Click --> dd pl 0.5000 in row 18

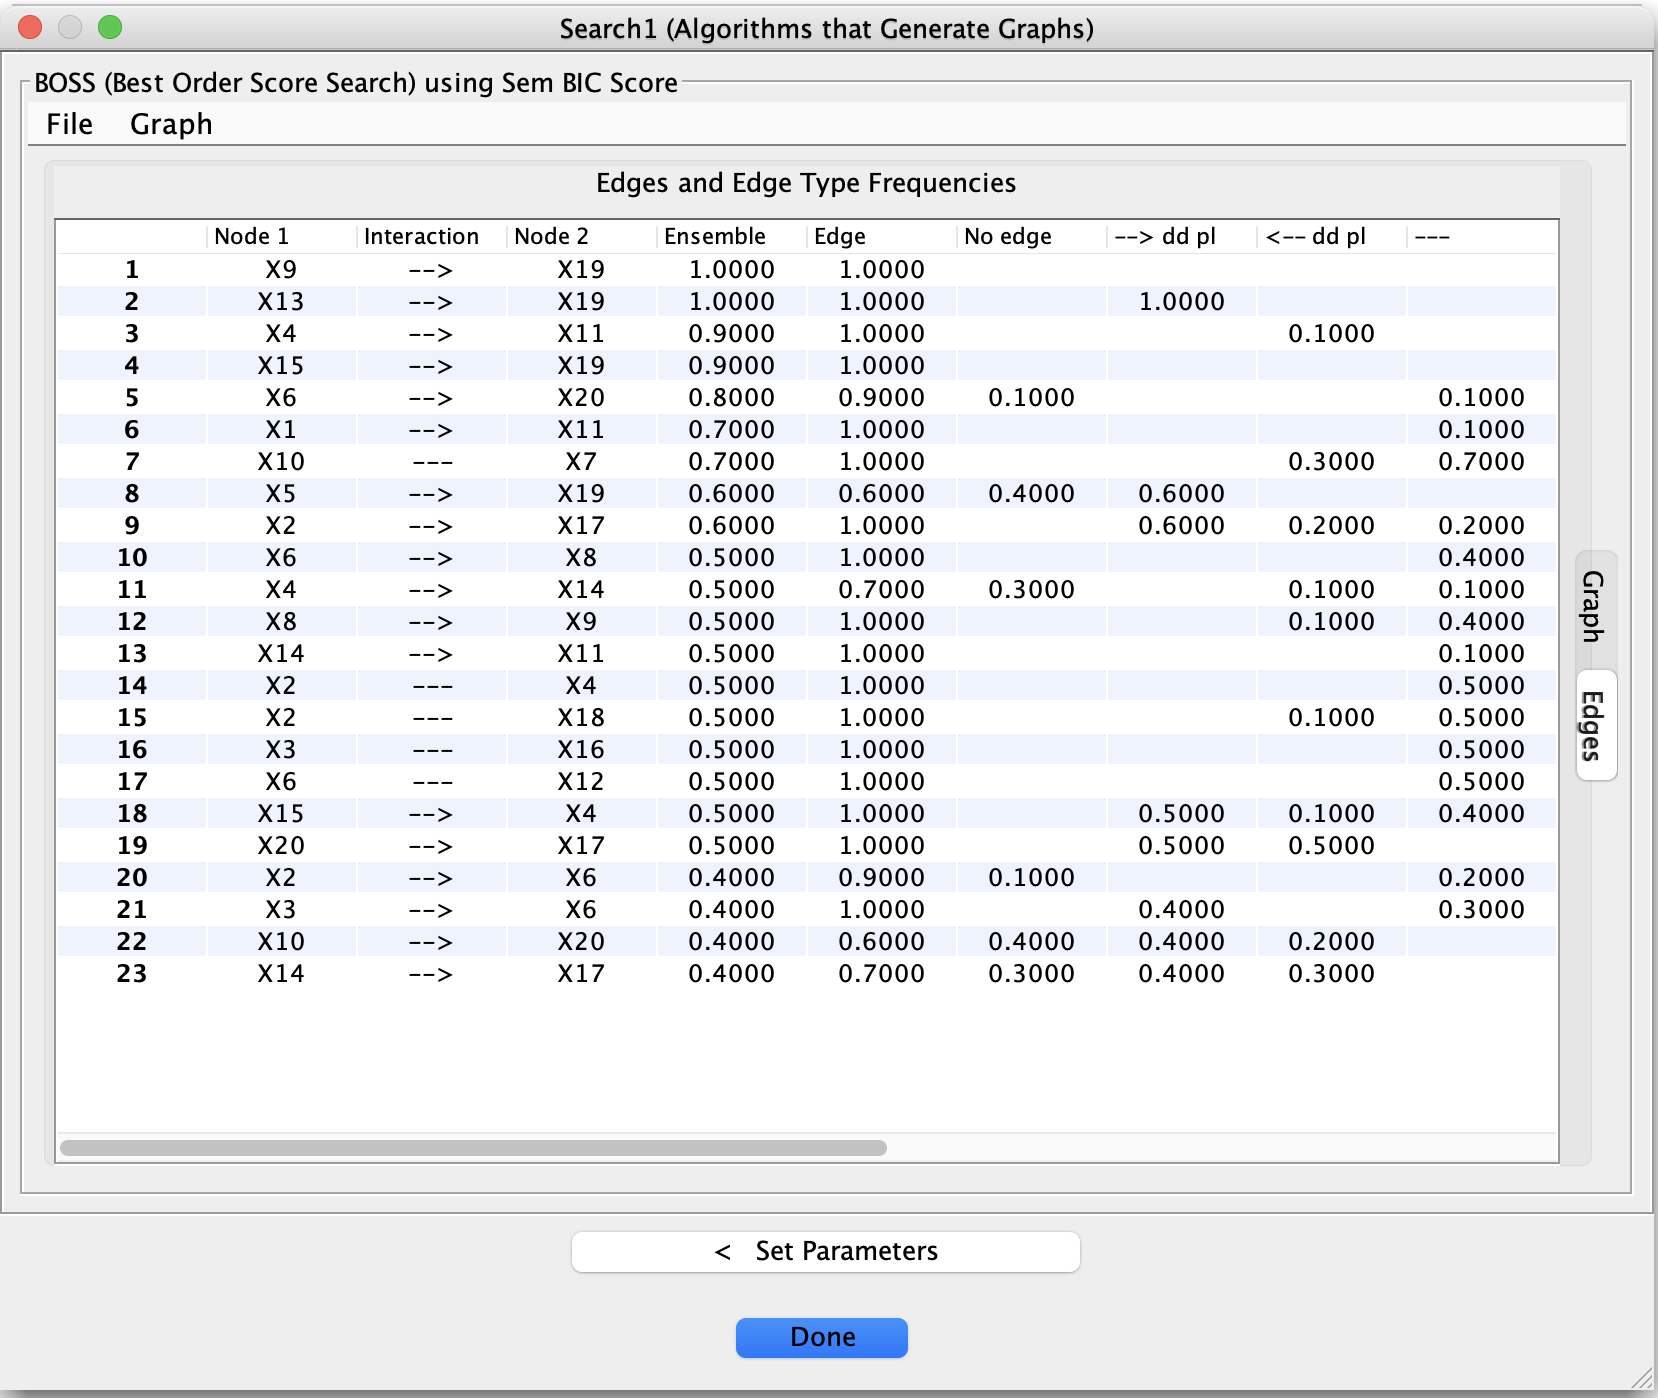(1181, 813)
